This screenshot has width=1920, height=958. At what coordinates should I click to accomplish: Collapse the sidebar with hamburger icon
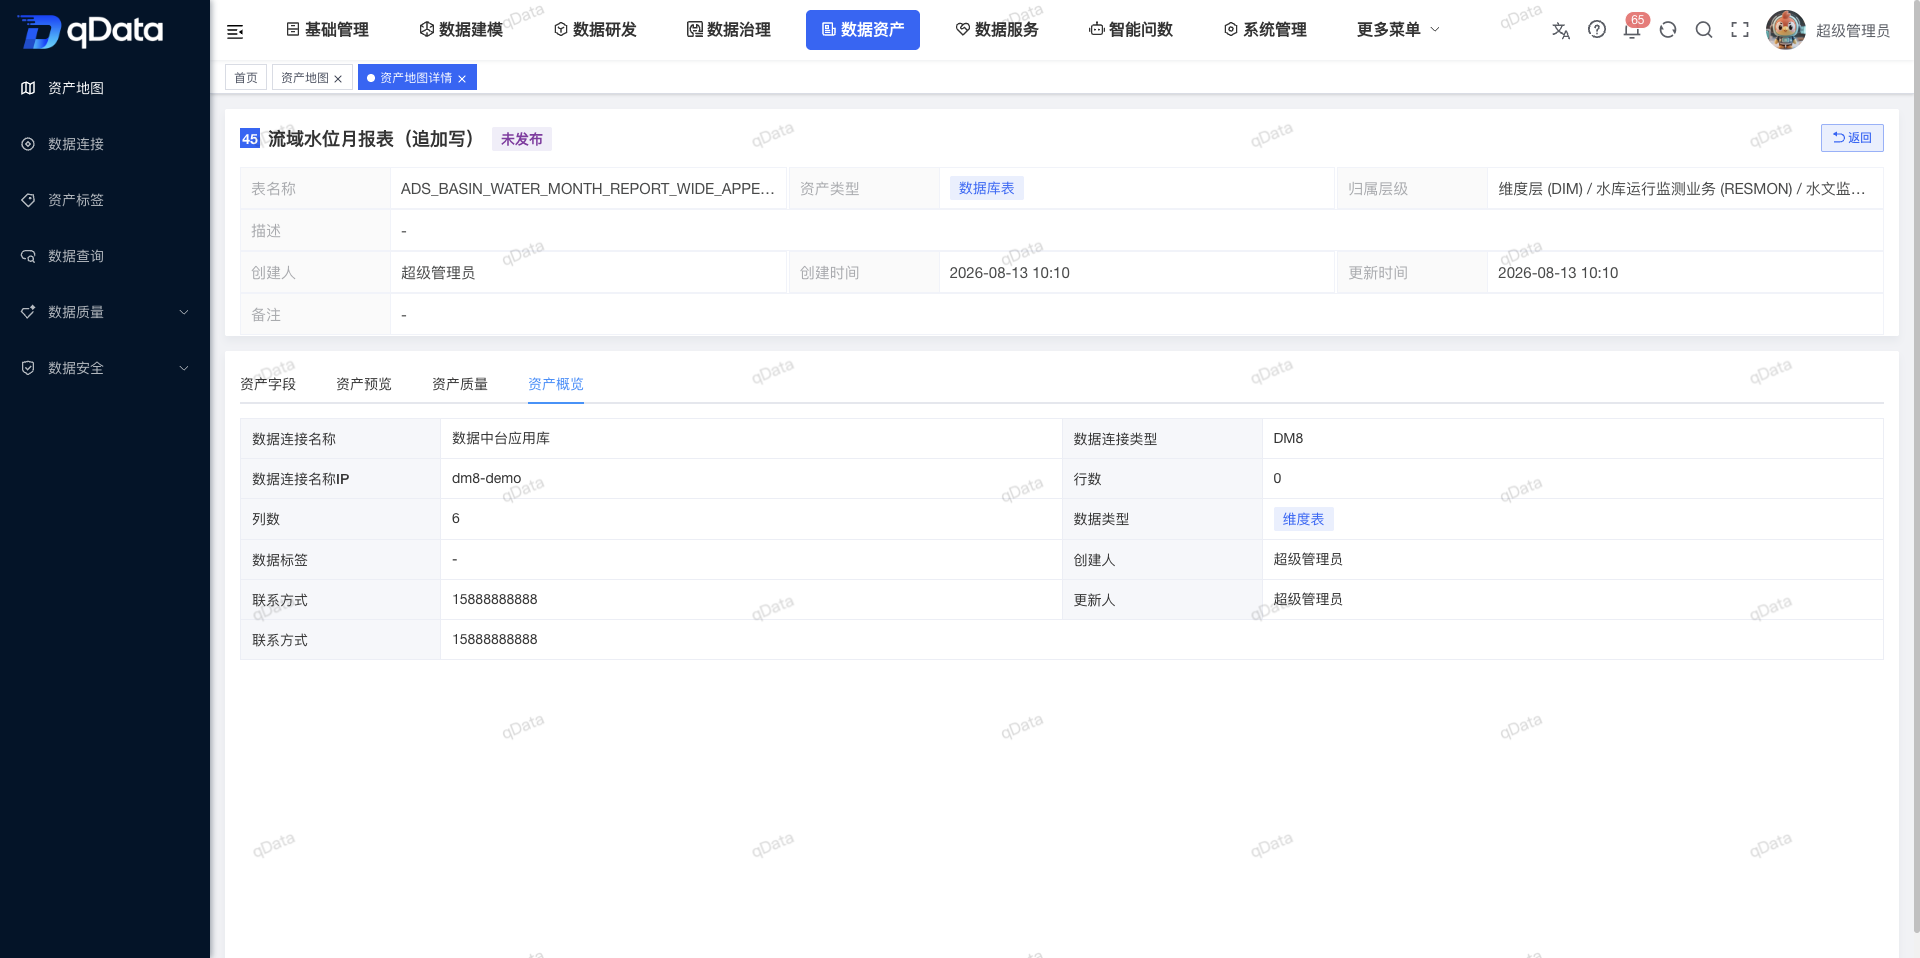pyautogui.click(x=235, y=31)
